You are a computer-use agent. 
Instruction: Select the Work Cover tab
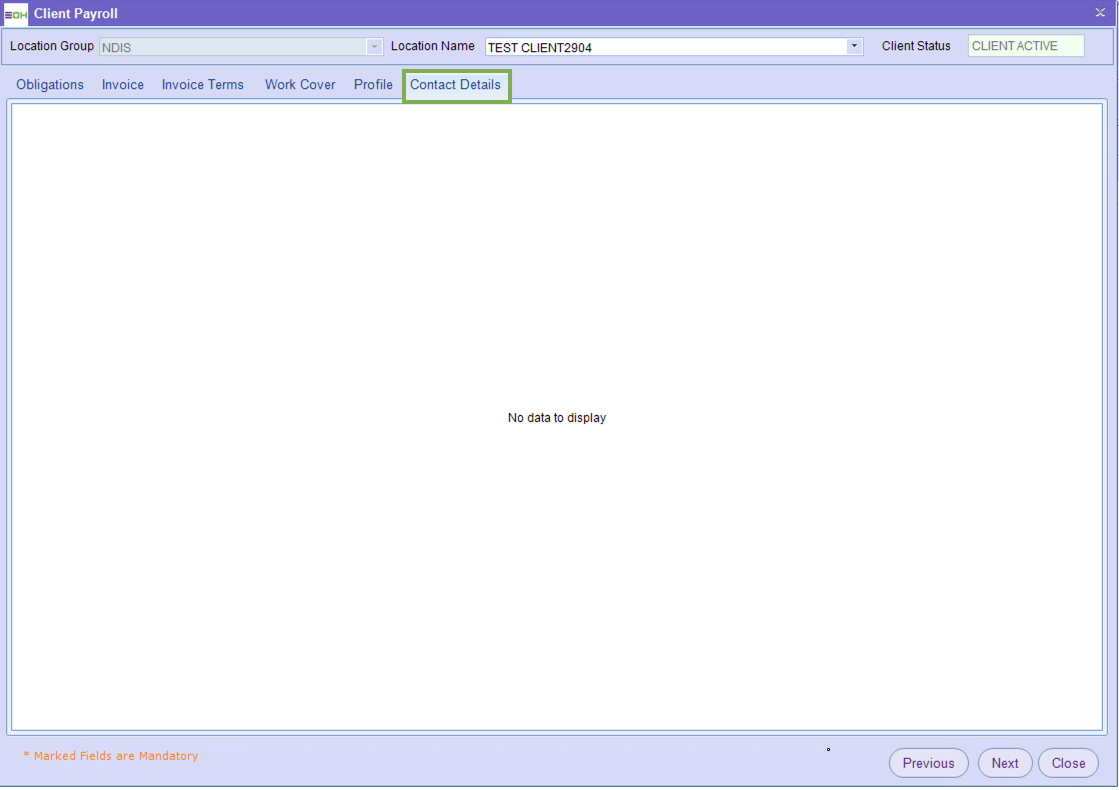point(300,85)
